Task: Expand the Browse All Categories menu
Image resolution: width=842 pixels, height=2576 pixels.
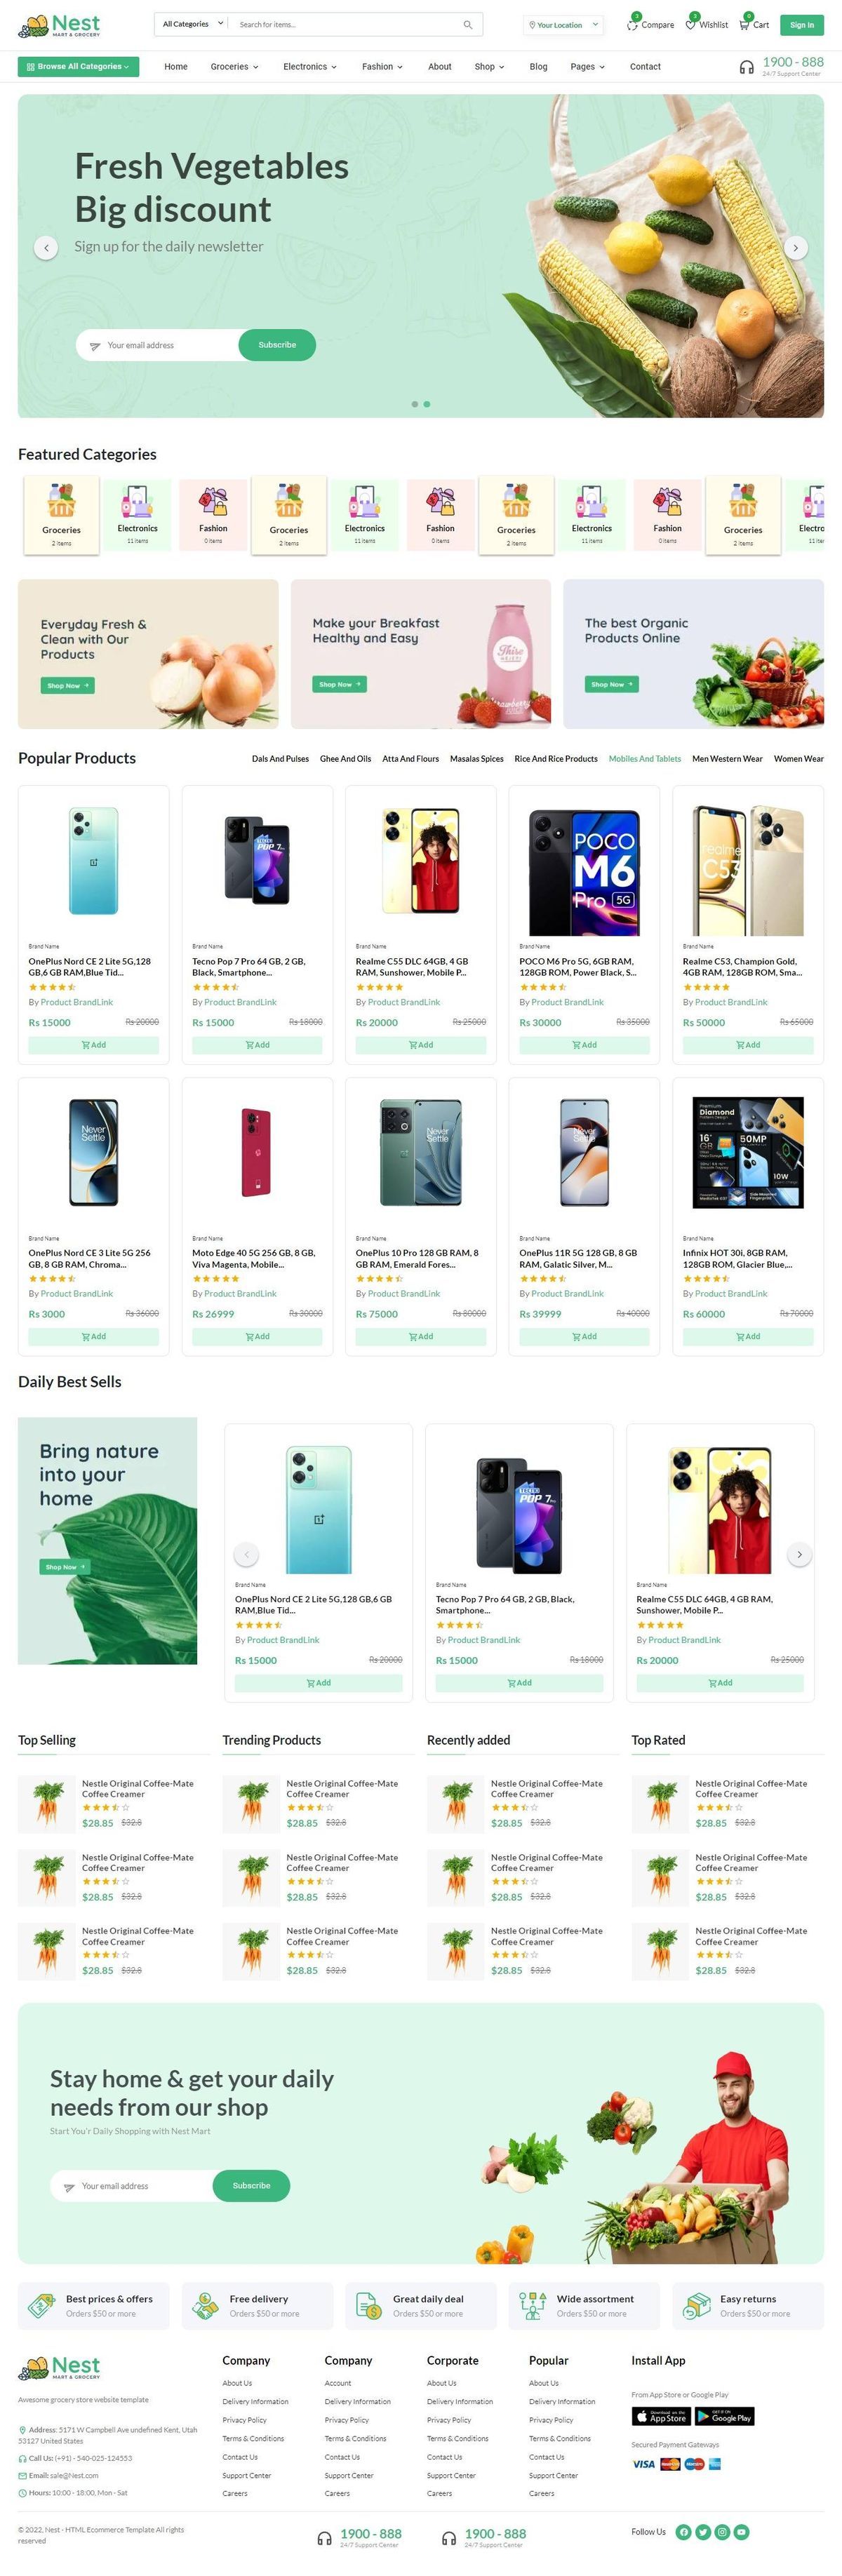Action: tap(78, 66)
